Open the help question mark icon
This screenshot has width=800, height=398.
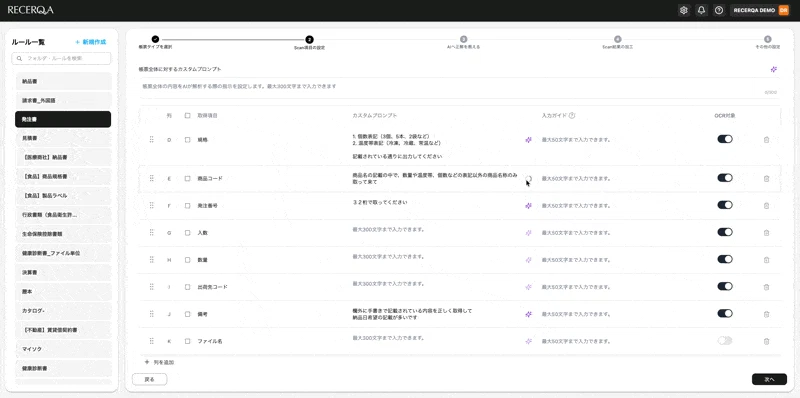tap(719, 10)
